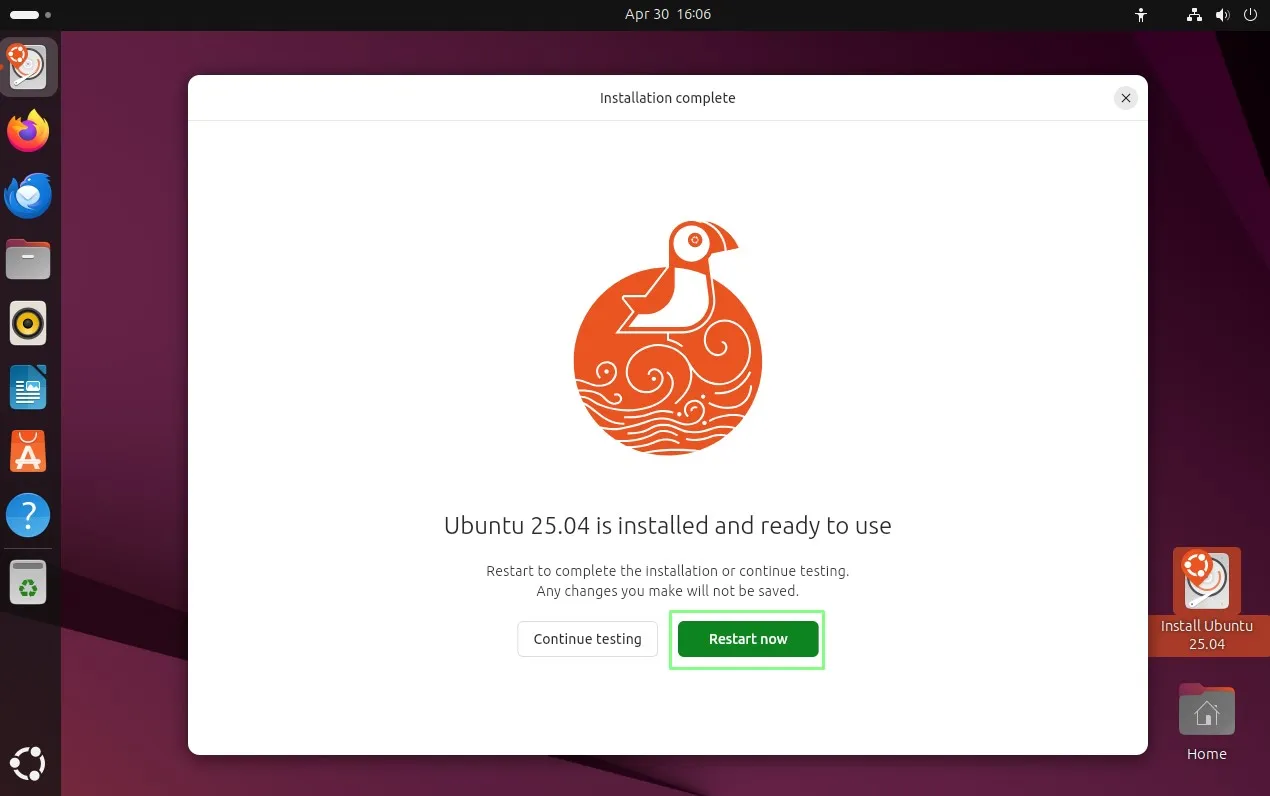
Task: Open the Files manager in the dock
Action: click(29, 260)
